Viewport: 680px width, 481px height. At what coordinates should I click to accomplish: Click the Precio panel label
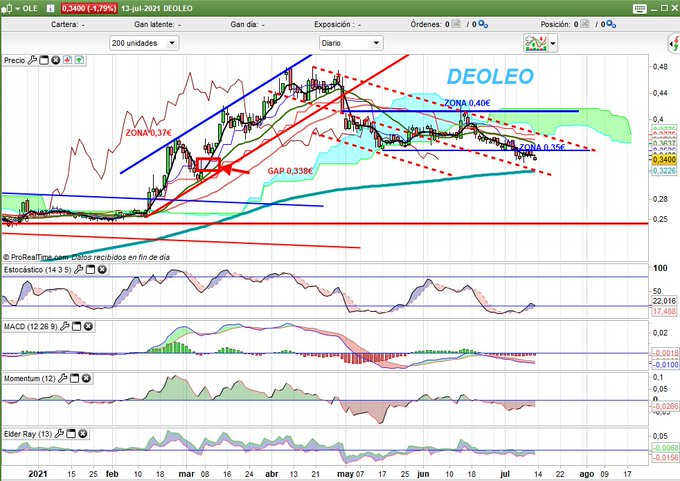point(14,60)
